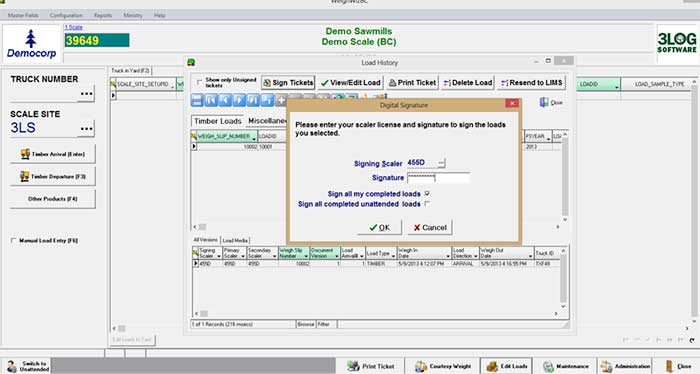Viewport: 700px width, 374px height.
Task: Click the next record navigator icon
Action: click(x=239, y=100)
